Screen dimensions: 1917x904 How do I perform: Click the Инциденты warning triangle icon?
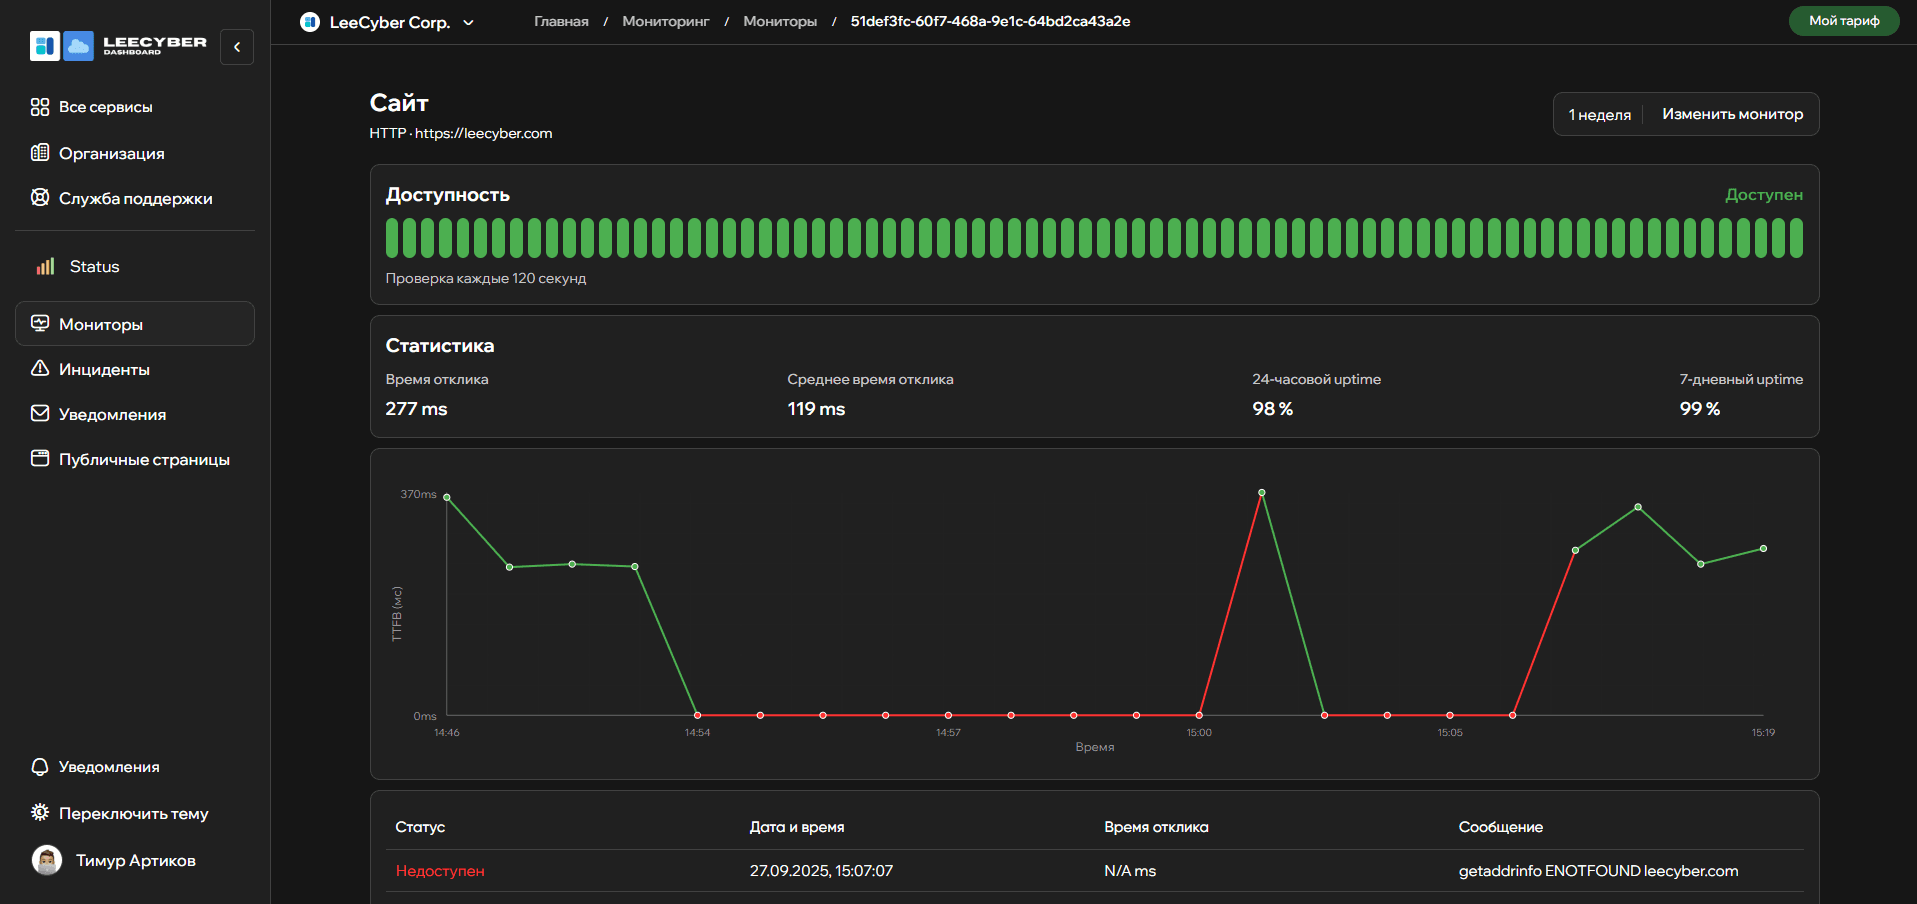[40, 369]
